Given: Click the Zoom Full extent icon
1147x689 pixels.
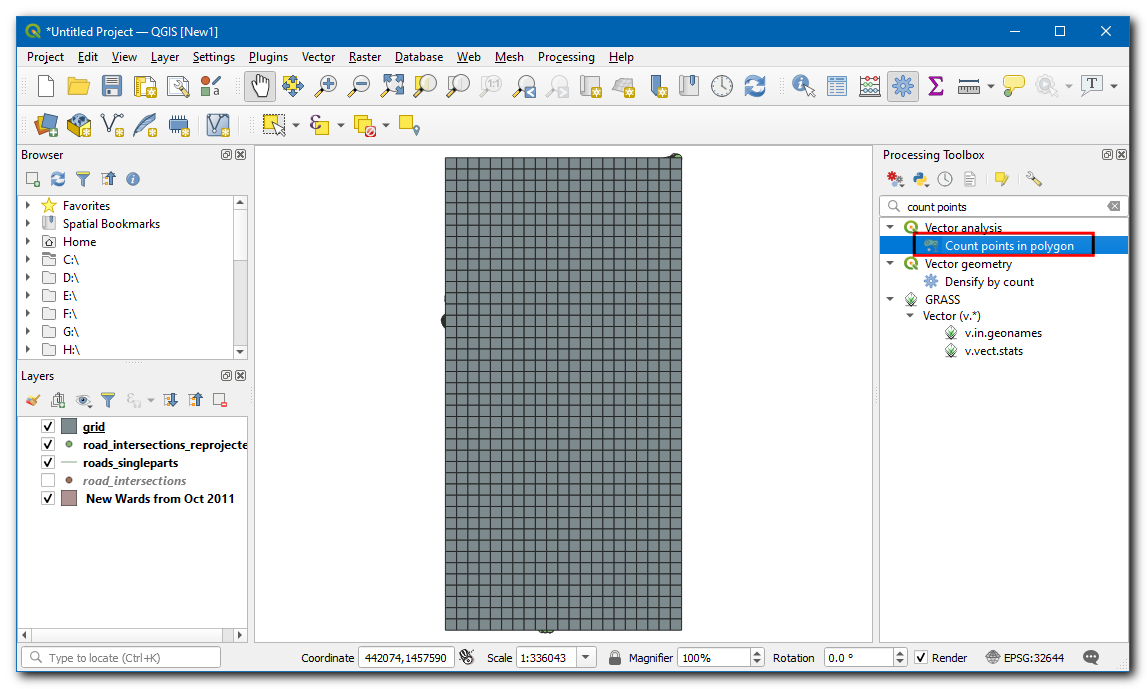Looking at the screenshot, I should point(392,87).
